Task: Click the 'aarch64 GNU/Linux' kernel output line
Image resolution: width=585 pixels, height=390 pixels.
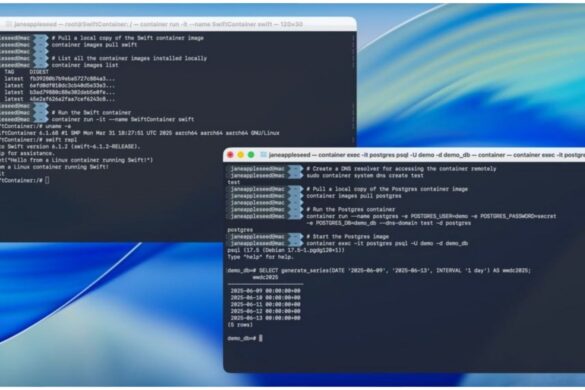Action: pyautogui.click(x=140, y=133)
